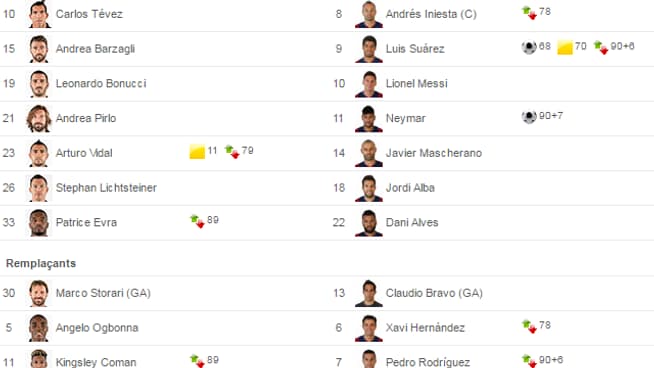Click Neymar's goal ball icon

(529, 117)
